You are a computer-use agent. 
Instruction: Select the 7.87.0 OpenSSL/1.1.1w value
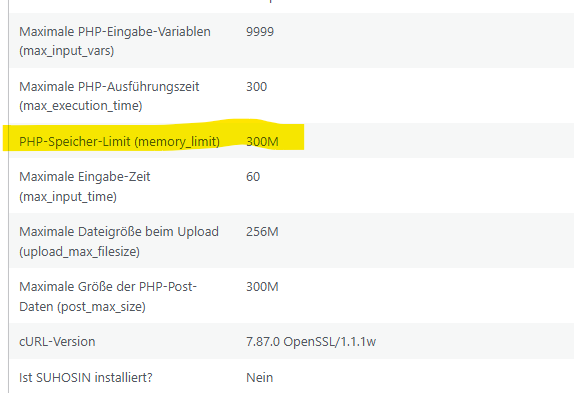click(311, 341)
